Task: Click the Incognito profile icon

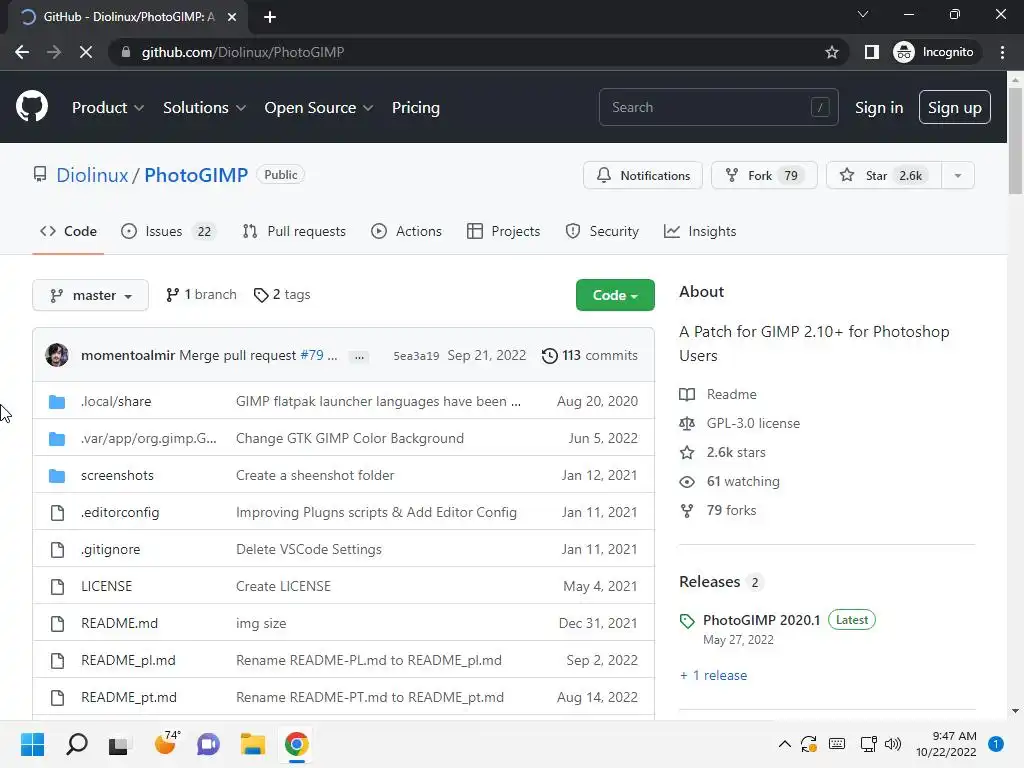Action: [x=904, y=52]
